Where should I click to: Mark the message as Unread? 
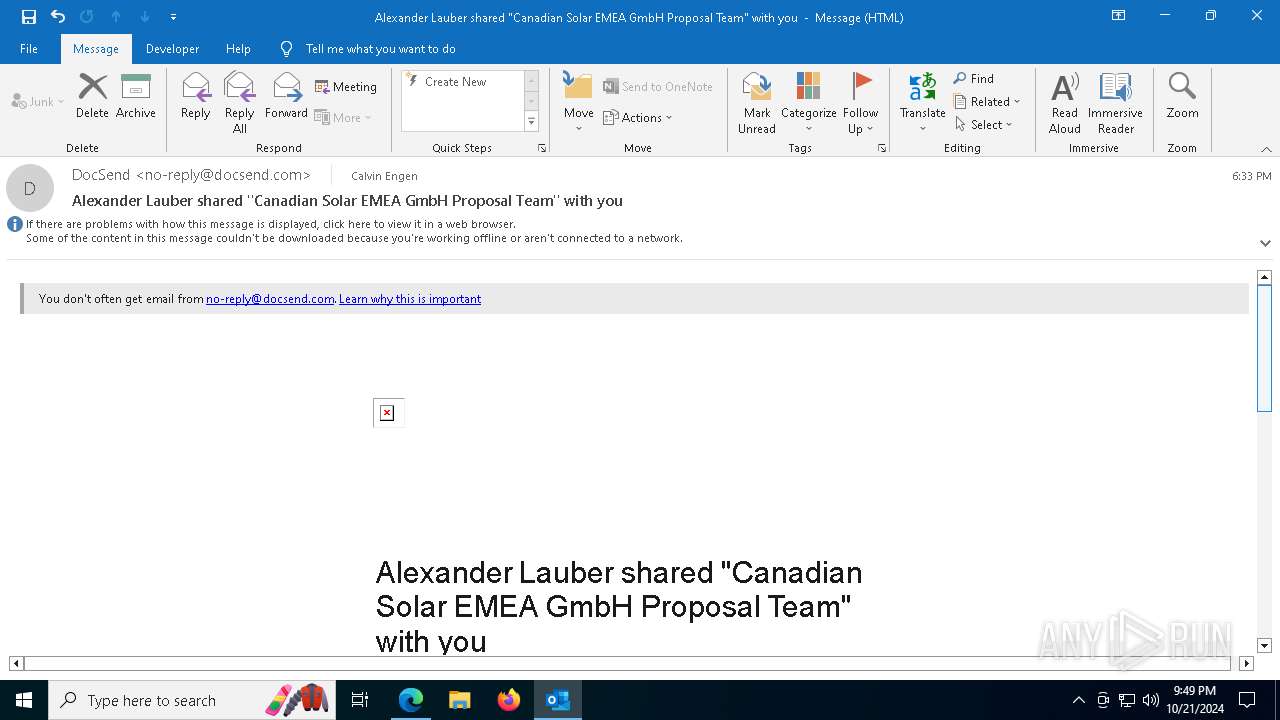[757, 102]
